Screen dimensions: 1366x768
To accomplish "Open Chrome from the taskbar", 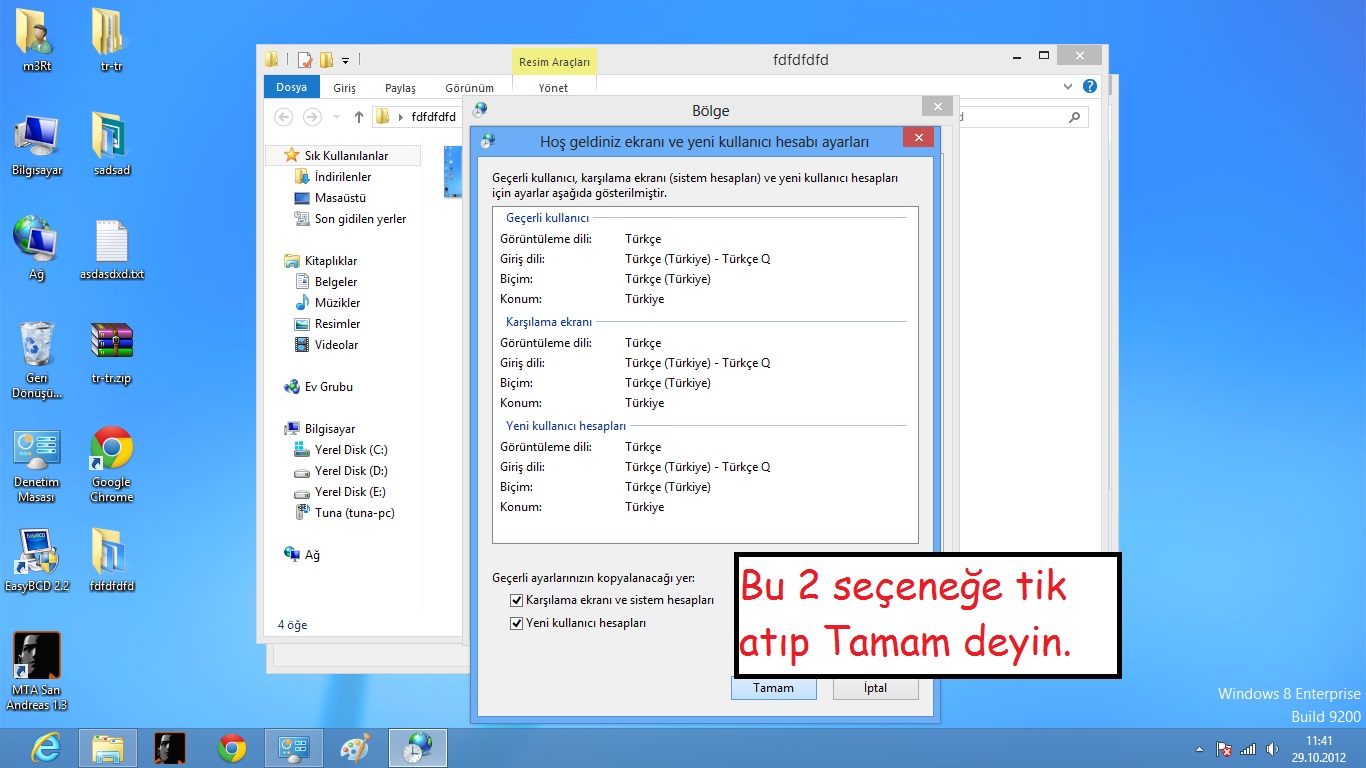I will [x=232, y=748].
